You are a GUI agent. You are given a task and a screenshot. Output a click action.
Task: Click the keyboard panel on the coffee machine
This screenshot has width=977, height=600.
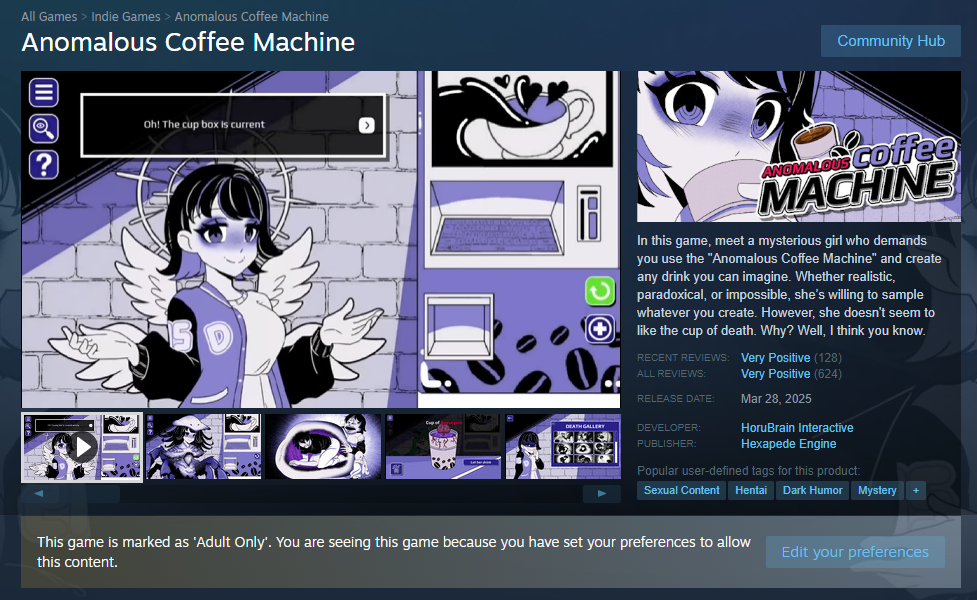pos(497,219)
